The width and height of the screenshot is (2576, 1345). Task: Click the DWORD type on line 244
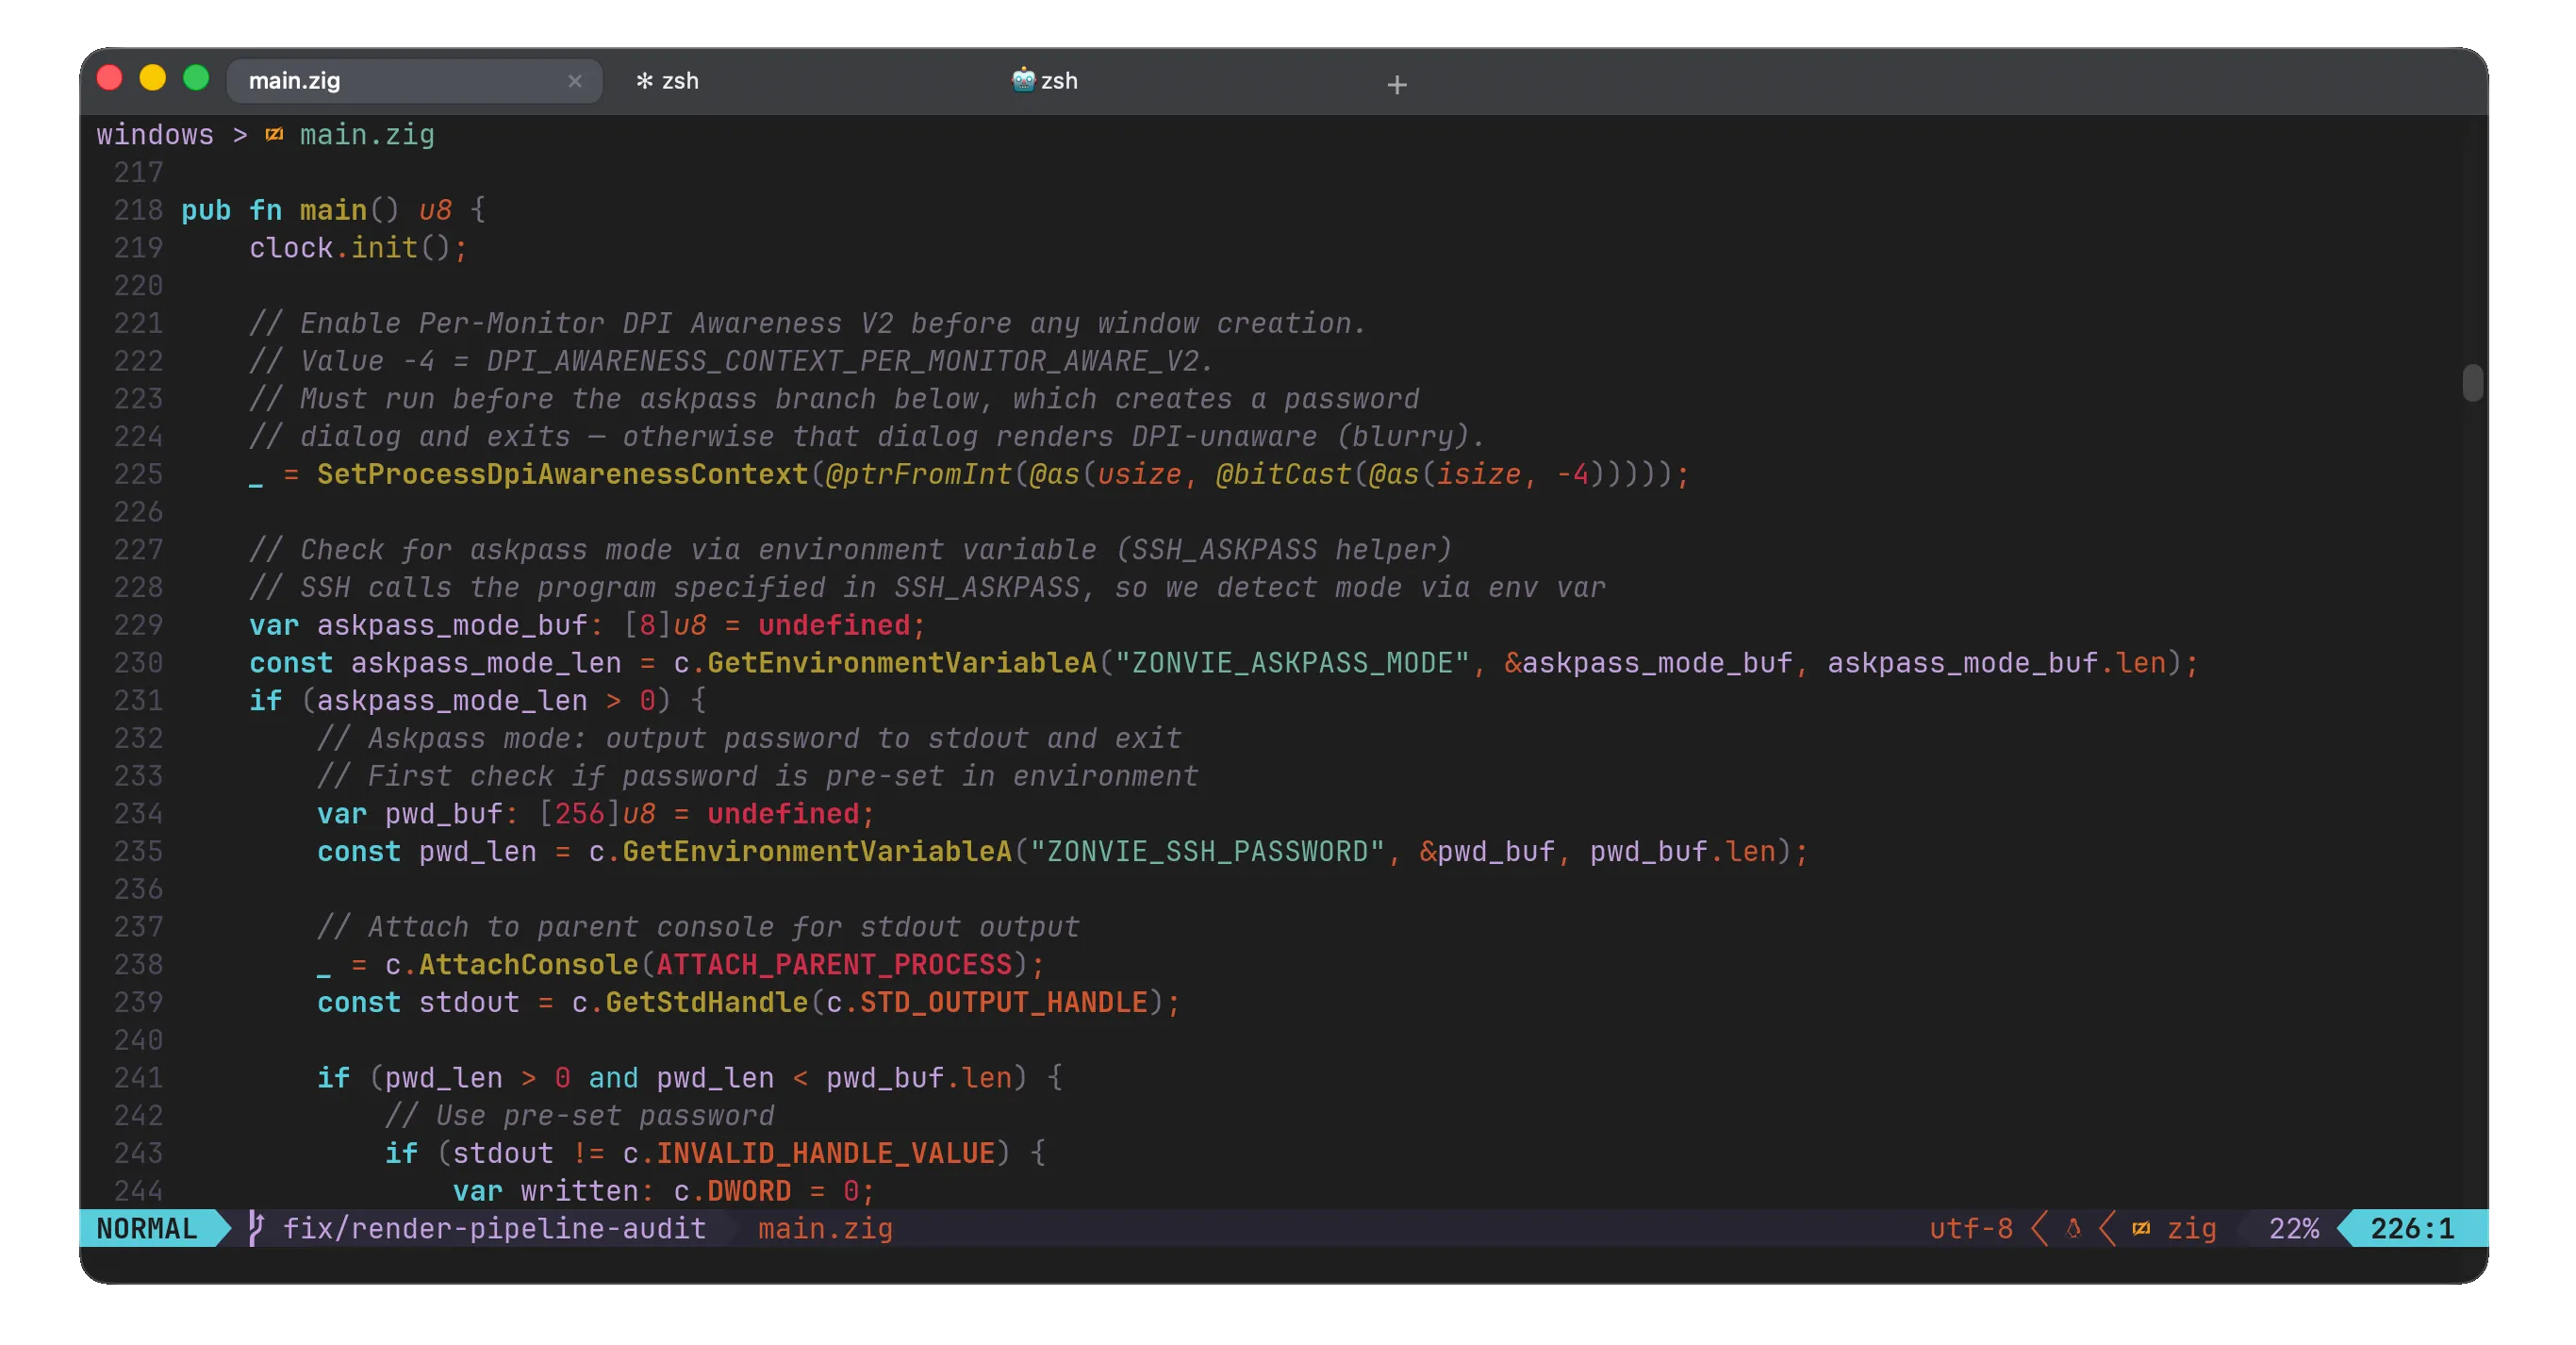point(748,1191)
